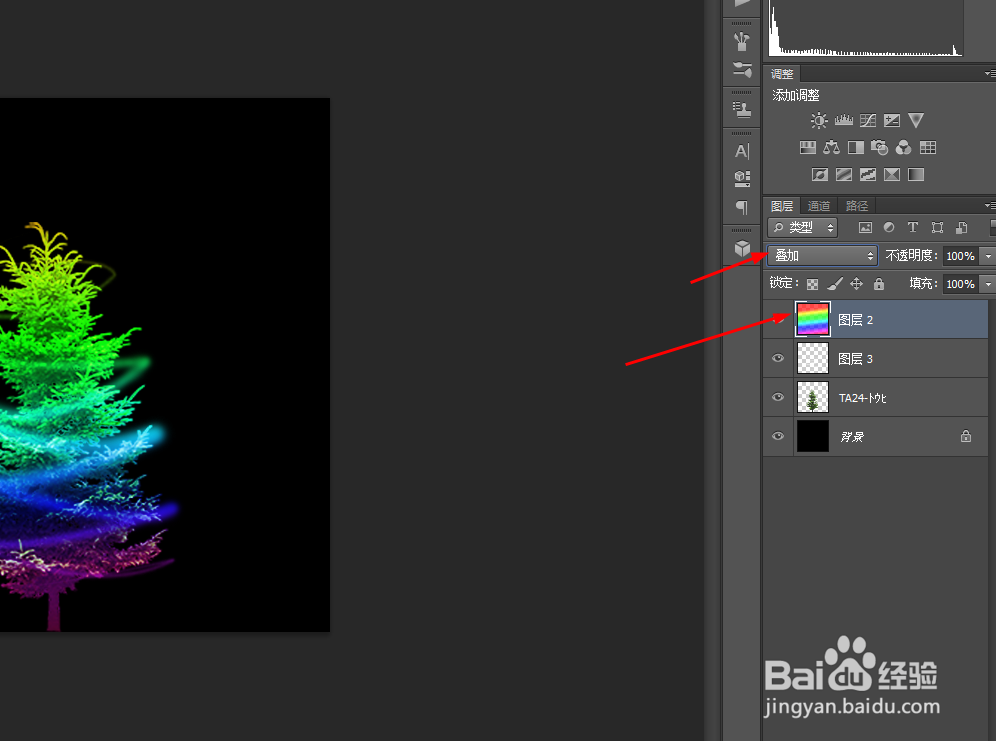Image resolution: width=996 pixels, height=741 pixels.
Task: Select the TA24 tree layer thumbnail
Action: (x=813, y=397)
